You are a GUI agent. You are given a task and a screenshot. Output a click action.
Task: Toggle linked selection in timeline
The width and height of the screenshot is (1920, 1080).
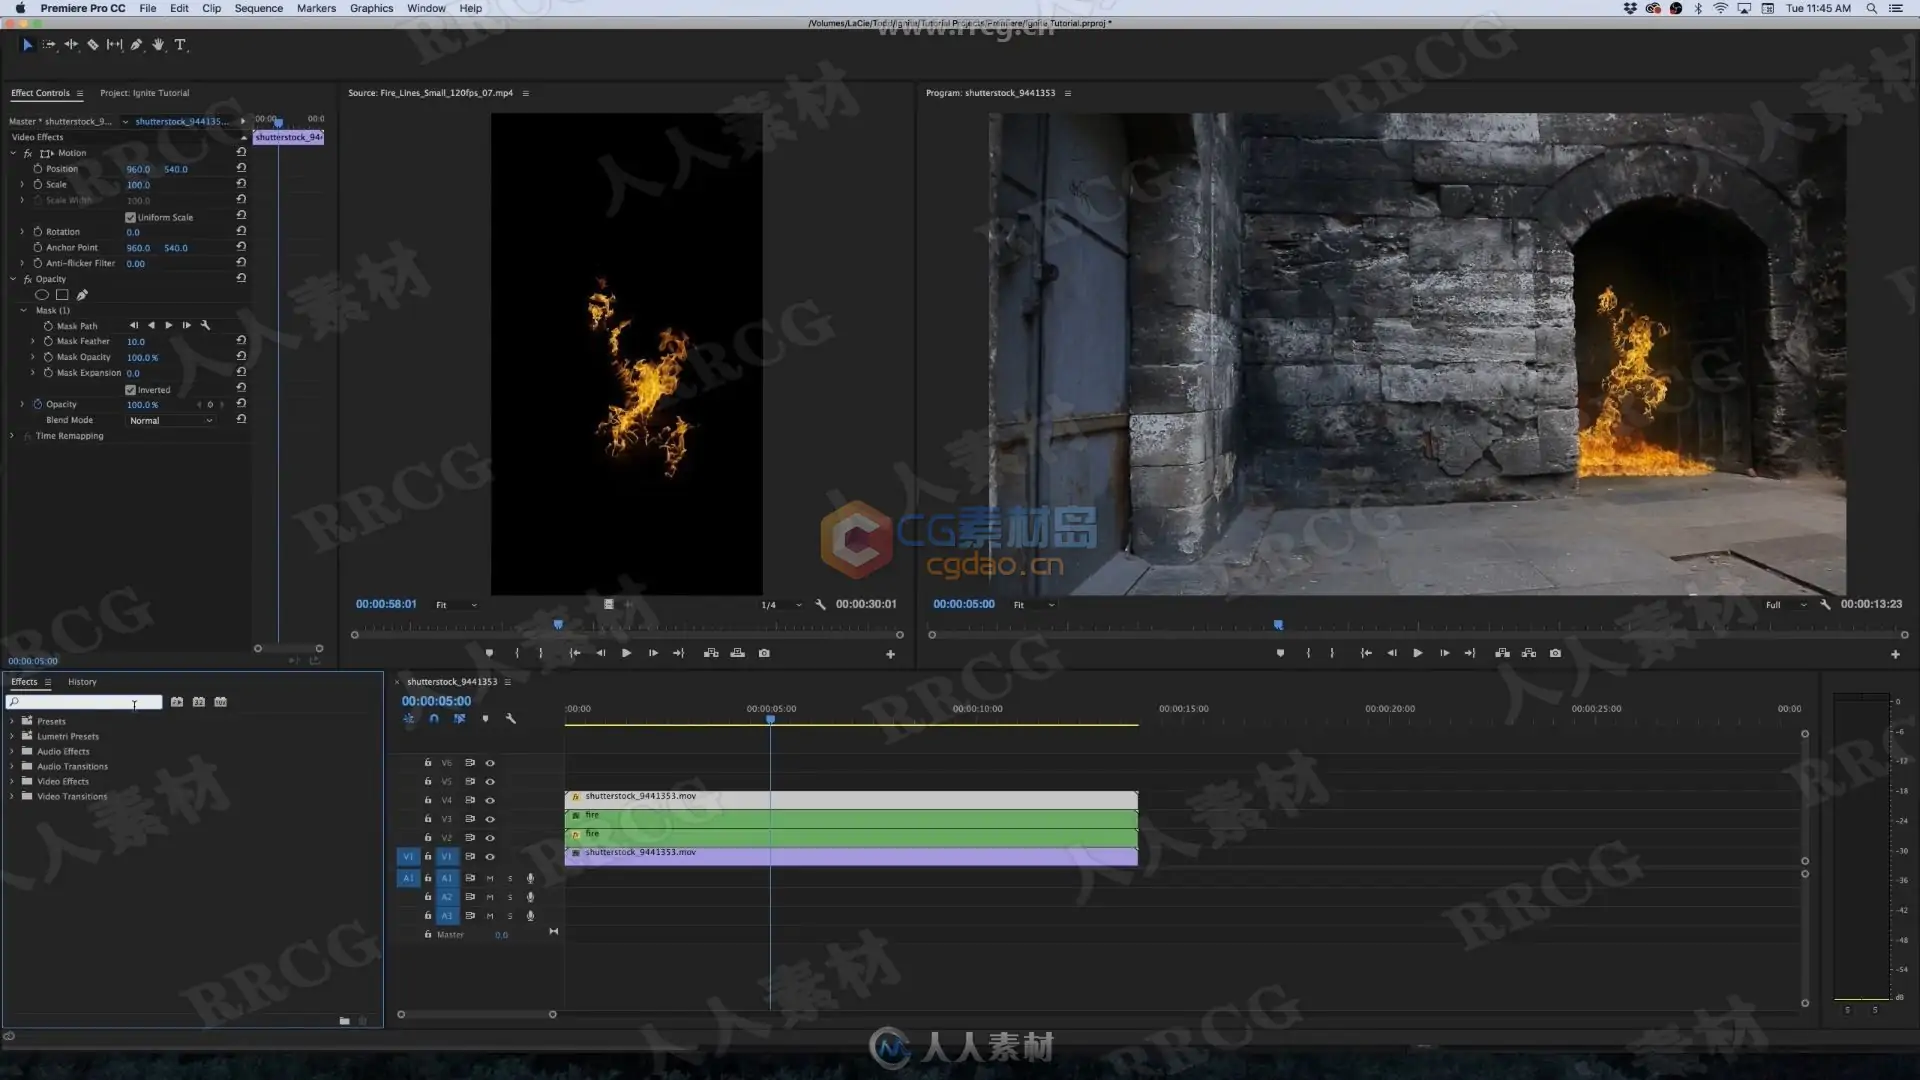point(460,719)
